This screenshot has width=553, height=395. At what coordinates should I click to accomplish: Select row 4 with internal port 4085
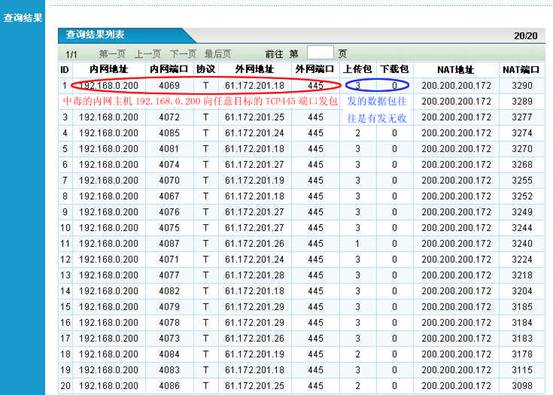(301, 133)
